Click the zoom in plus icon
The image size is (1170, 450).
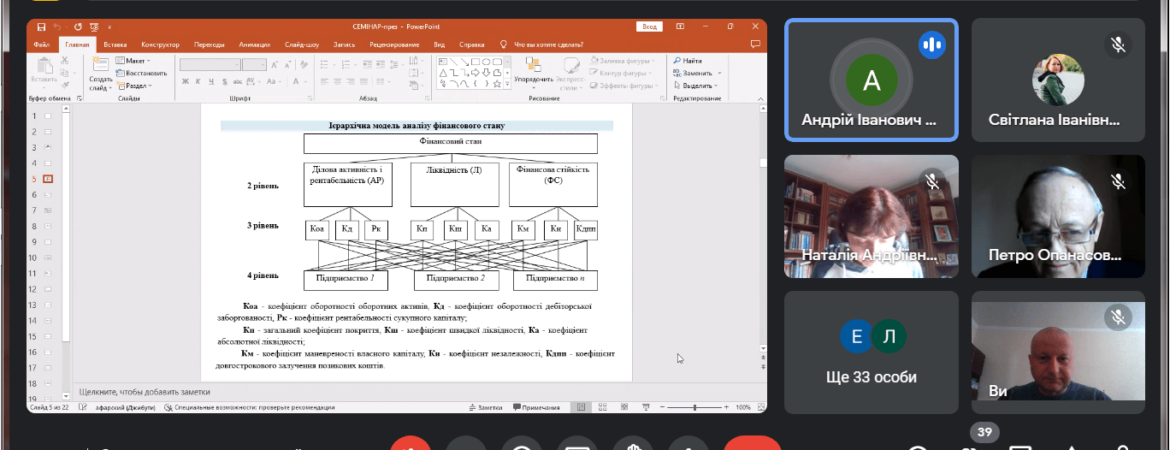coord(727,407)
